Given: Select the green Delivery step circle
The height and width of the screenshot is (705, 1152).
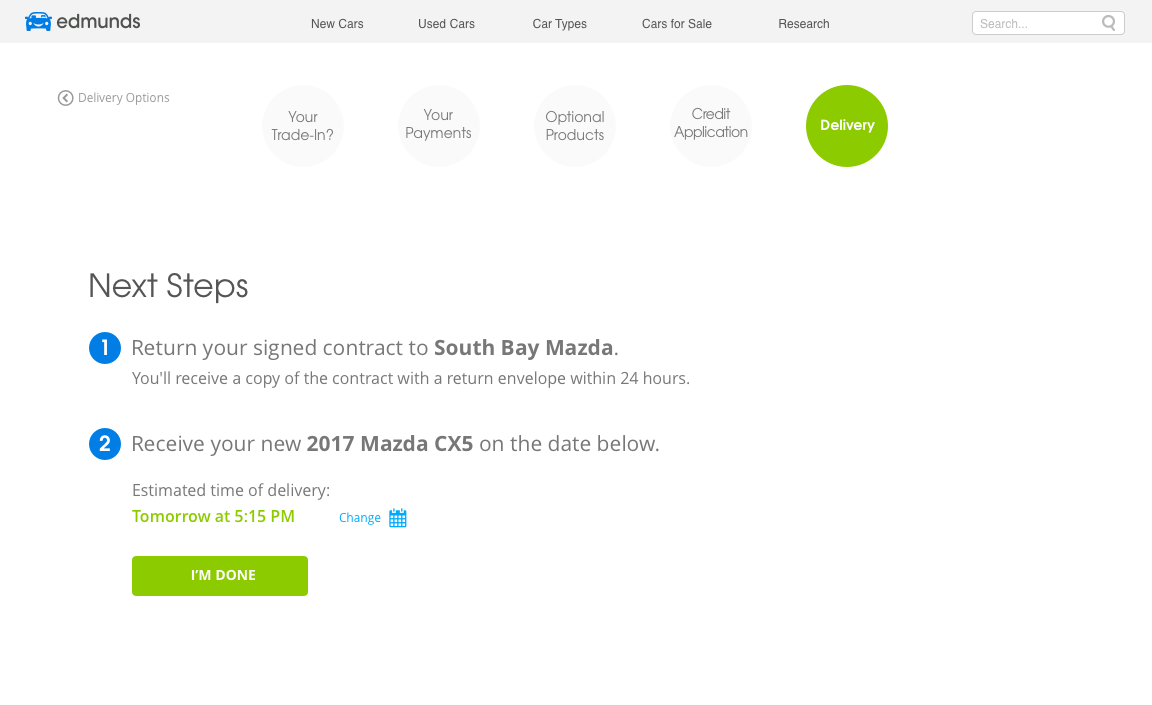Looking at the screenshot, I should point(847,126).
